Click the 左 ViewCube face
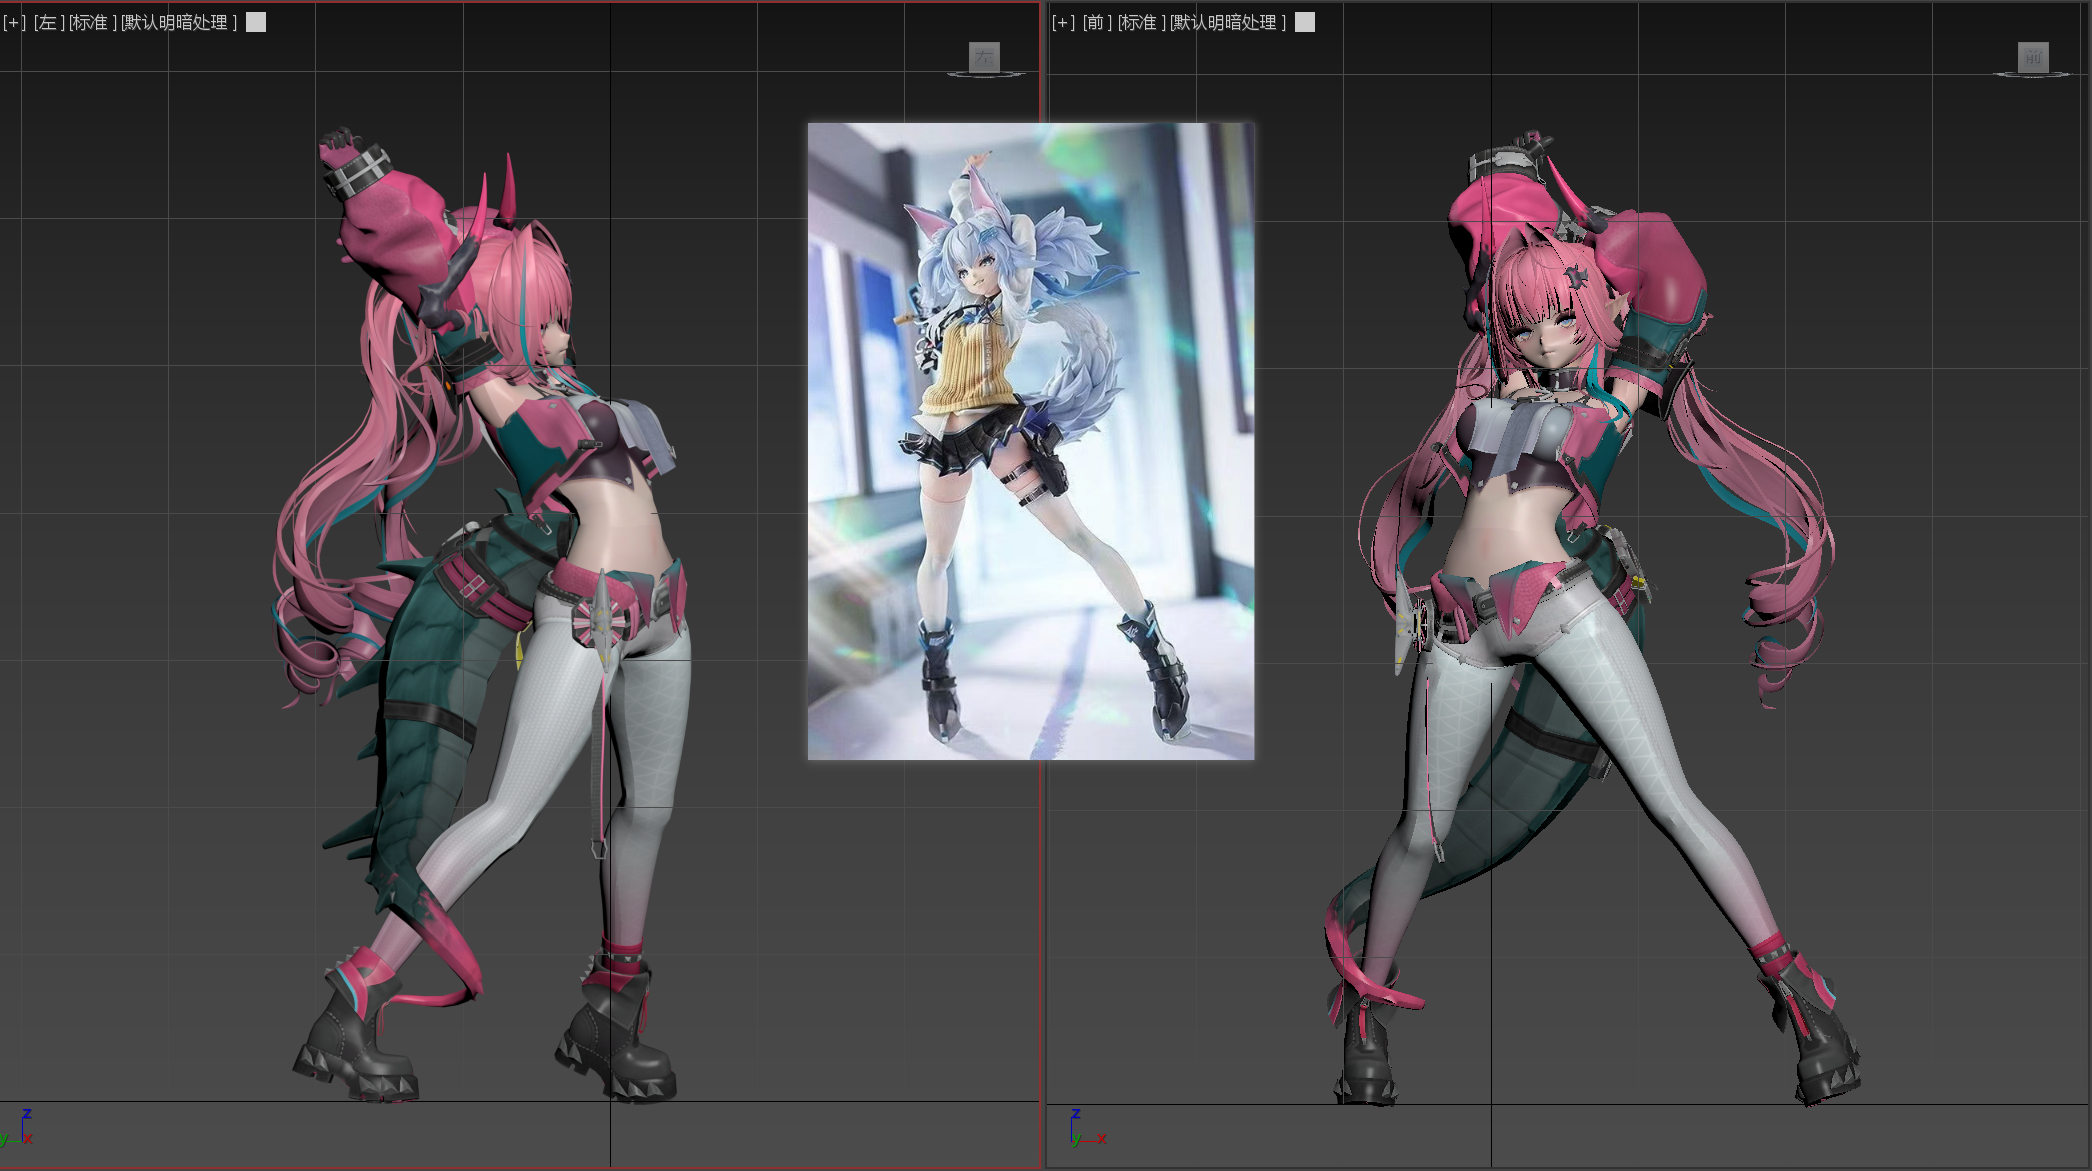The image size is (2092, 1171). [x=985, y=57]
